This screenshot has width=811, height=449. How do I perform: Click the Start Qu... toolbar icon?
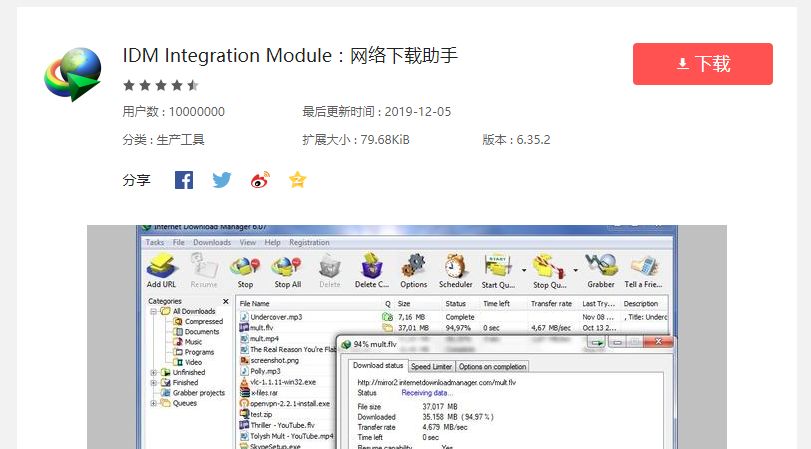(498, 271)
